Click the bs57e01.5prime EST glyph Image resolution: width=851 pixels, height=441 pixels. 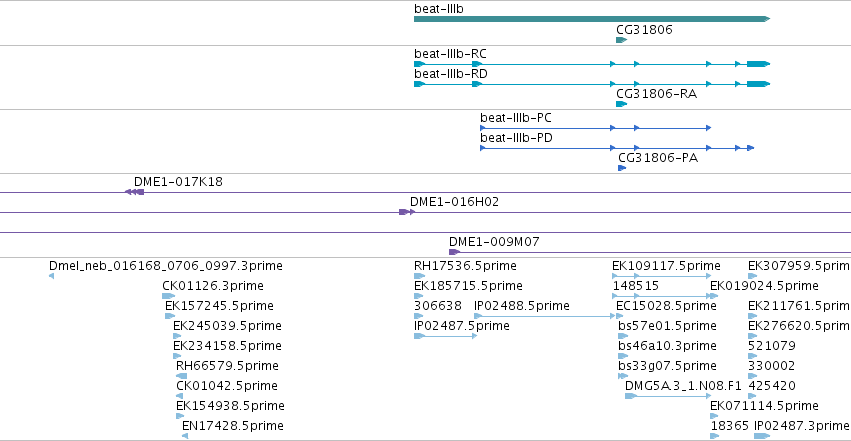(x=623, y=336)
